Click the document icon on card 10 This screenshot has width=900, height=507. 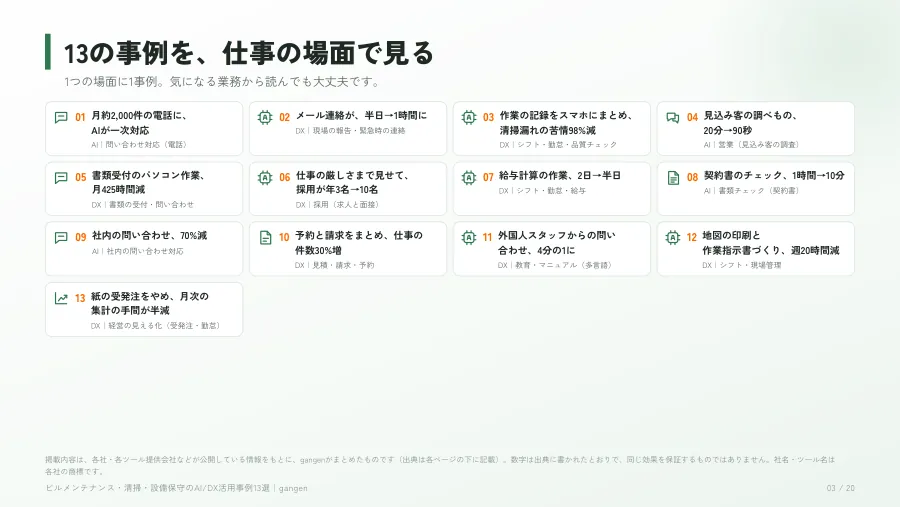coord(265,238)
